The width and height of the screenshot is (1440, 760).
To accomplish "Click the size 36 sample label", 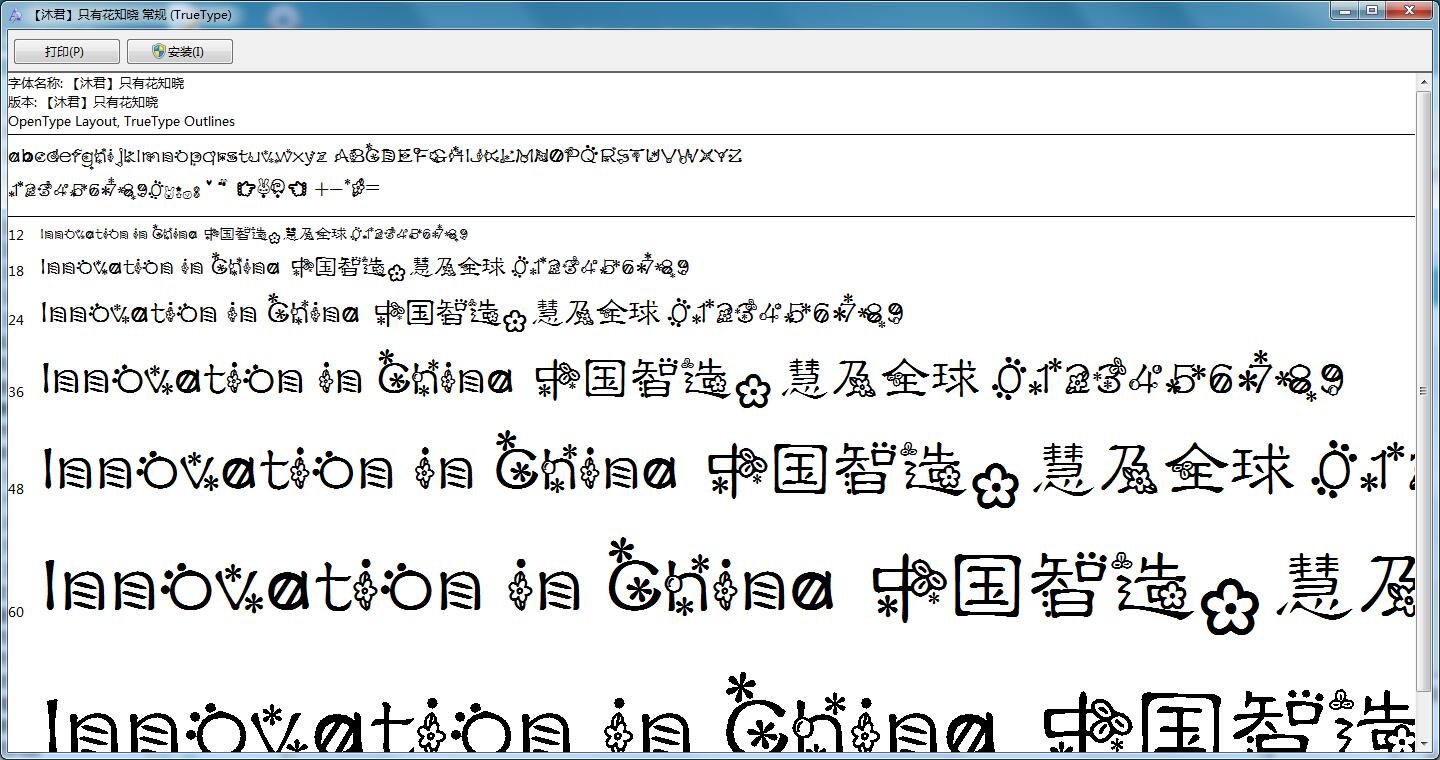I will tap(16, 392).
